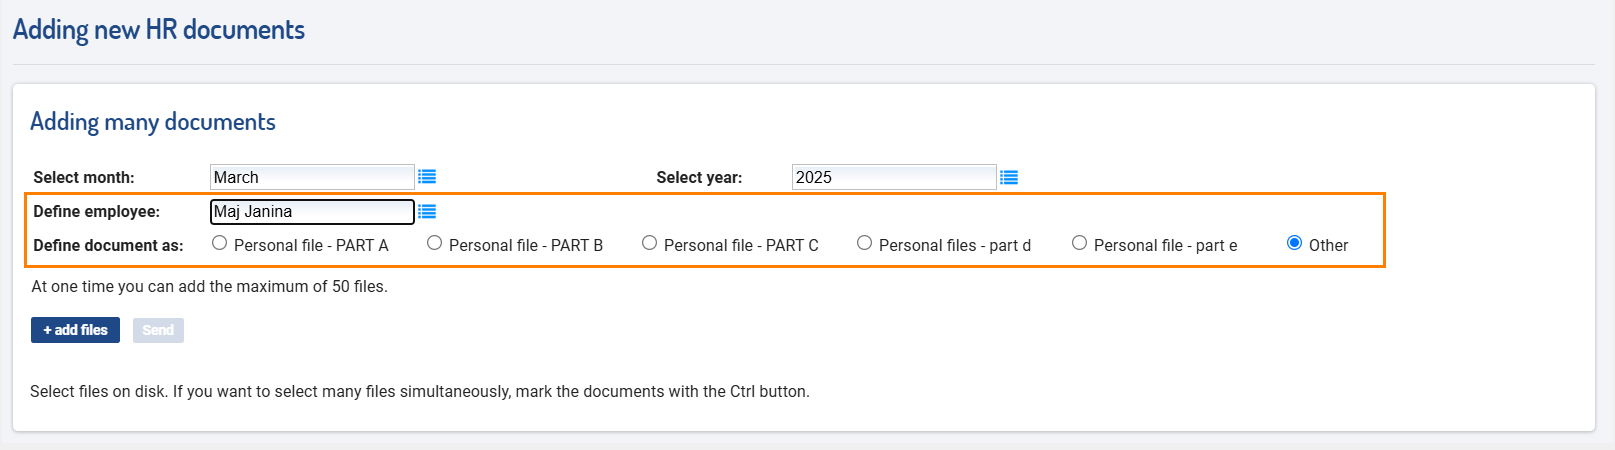Select the Other document type radio
Viewport: 1615px width, 450px height.
[1294, 243]
